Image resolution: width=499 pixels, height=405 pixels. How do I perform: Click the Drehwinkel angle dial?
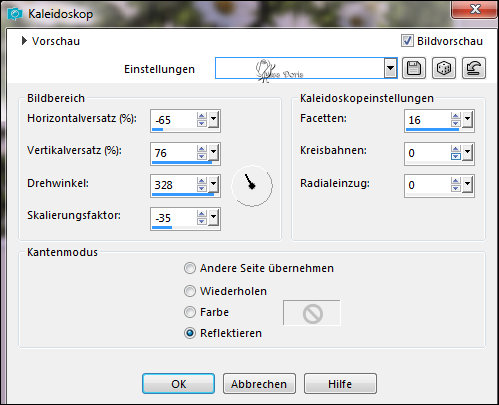tap(252, 186)
